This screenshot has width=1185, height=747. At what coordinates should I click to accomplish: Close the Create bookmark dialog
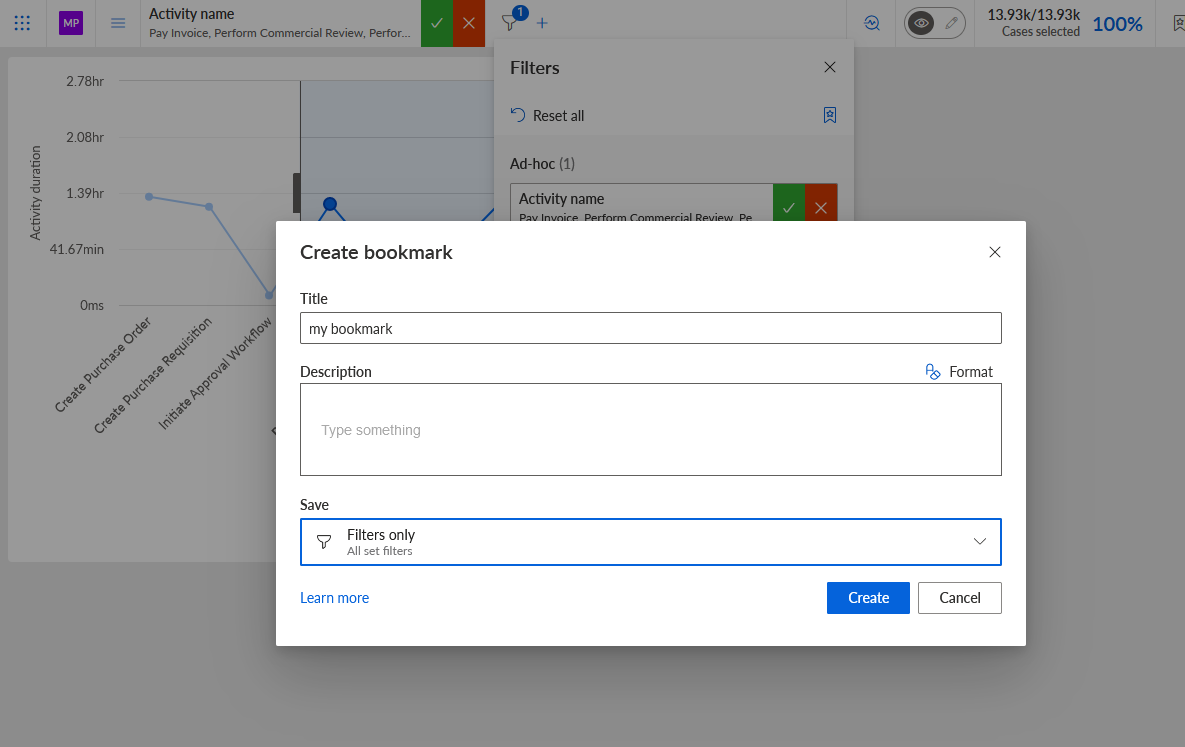pos(995,253)
